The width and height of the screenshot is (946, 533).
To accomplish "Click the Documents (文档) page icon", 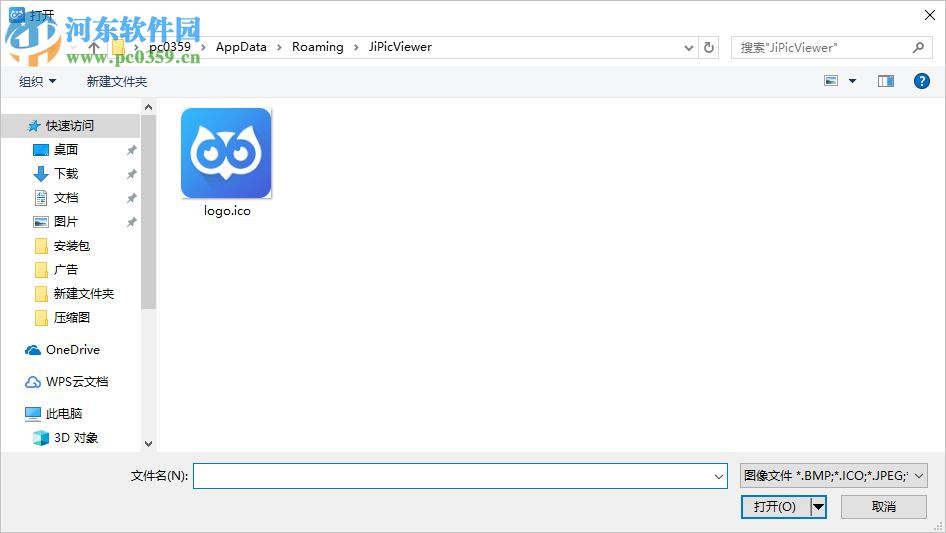I will tap(40, 198).
